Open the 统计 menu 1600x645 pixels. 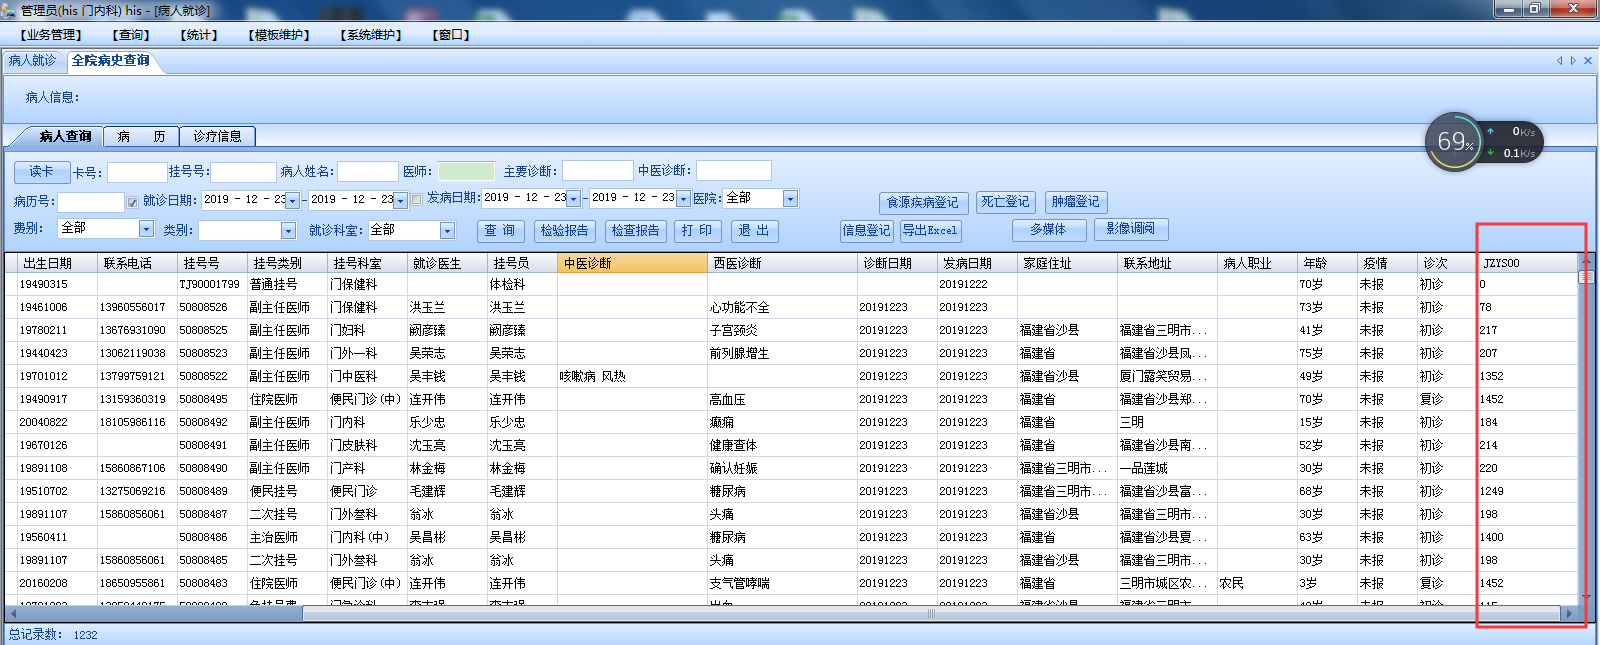point(199,35)
